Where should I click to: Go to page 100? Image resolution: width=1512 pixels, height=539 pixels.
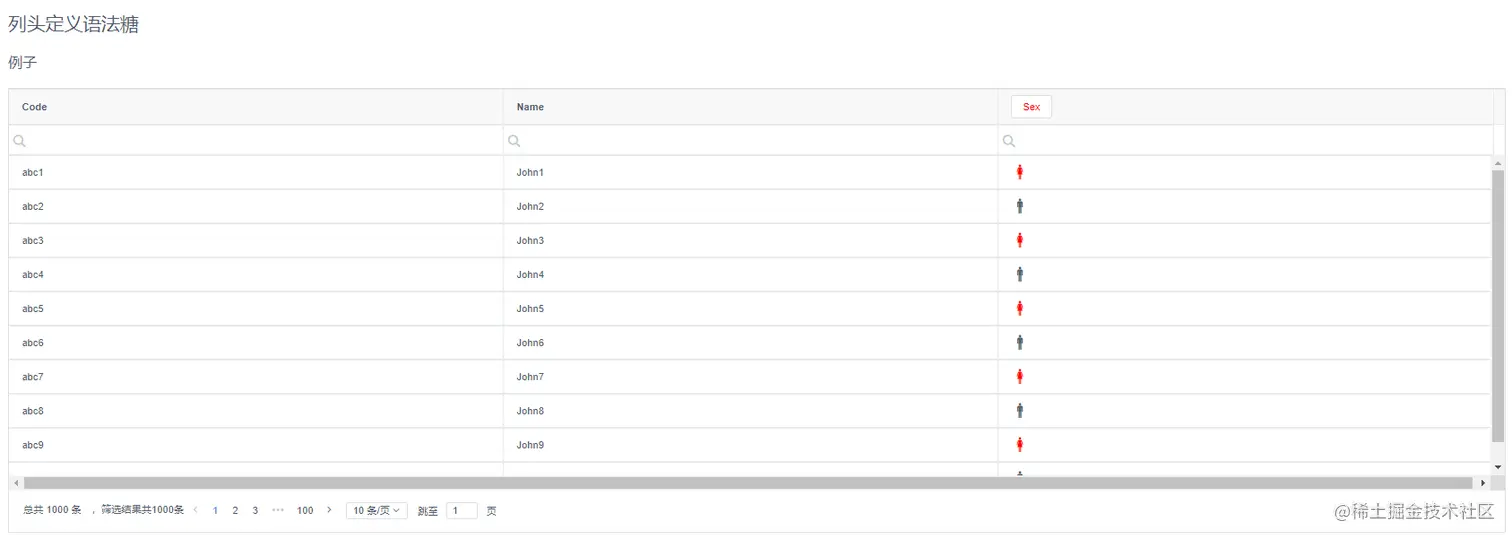click(305, 510)
